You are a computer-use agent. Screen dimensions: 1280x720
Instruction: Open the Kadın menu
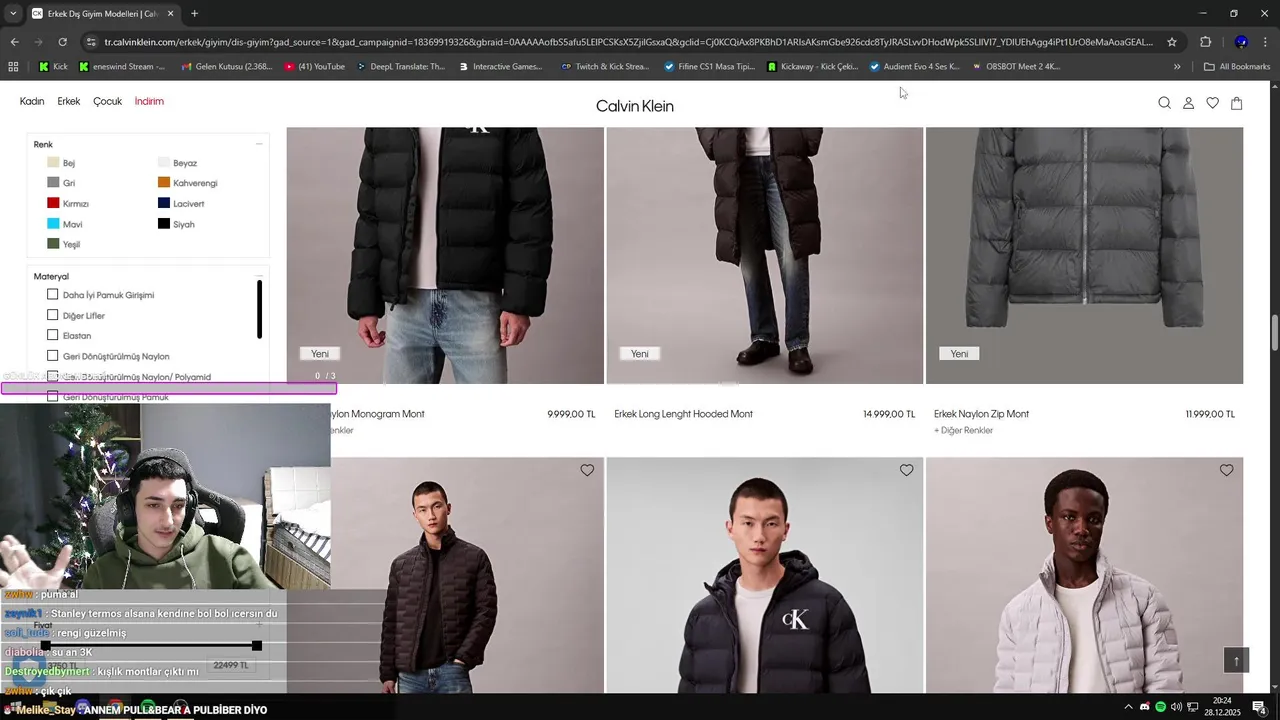point(32,101)
